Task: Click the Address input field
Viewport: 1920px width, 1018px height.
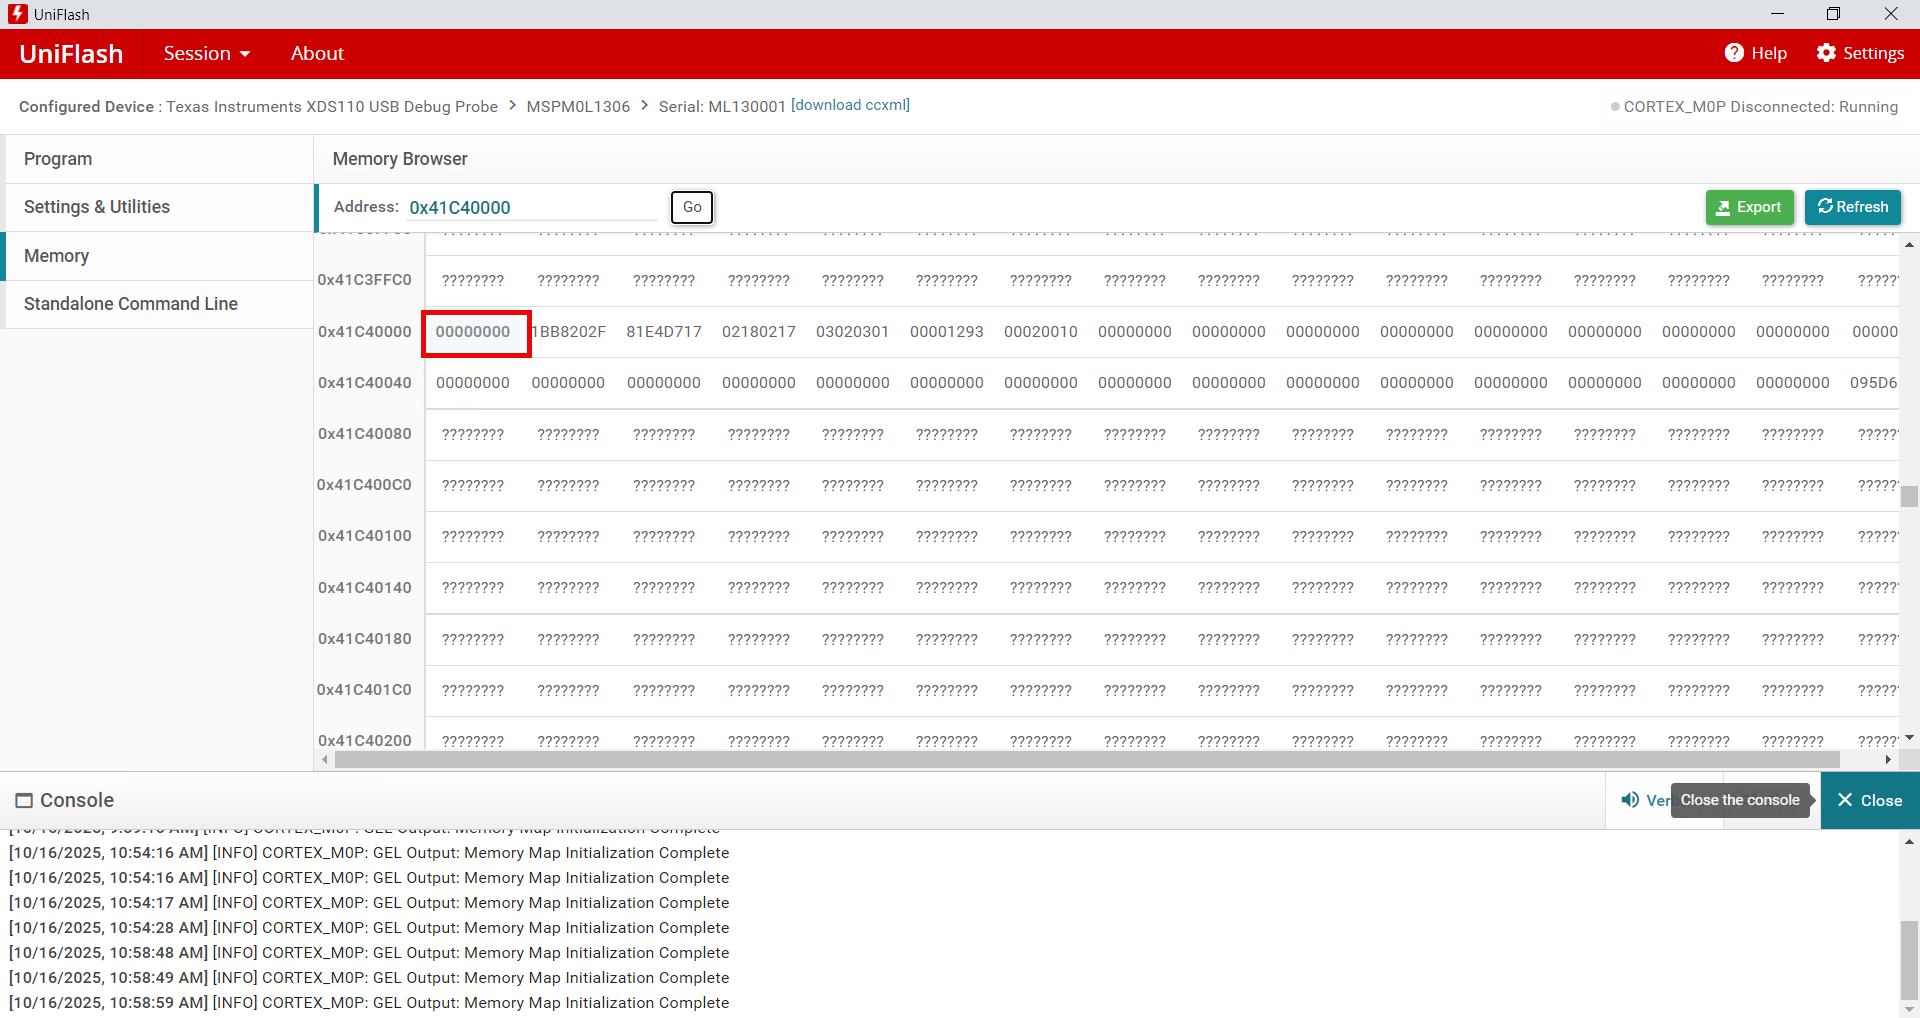Action: (533, 207)
